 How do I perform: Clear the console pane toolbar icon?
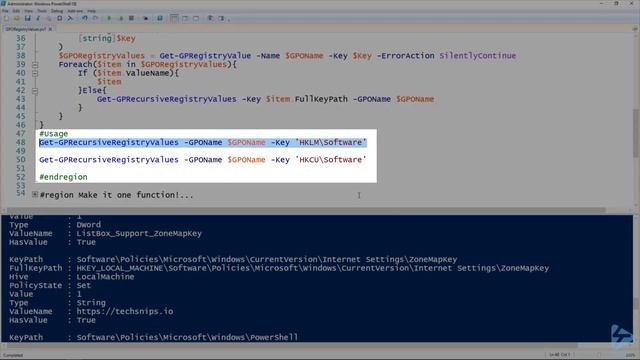coord(70,18)
